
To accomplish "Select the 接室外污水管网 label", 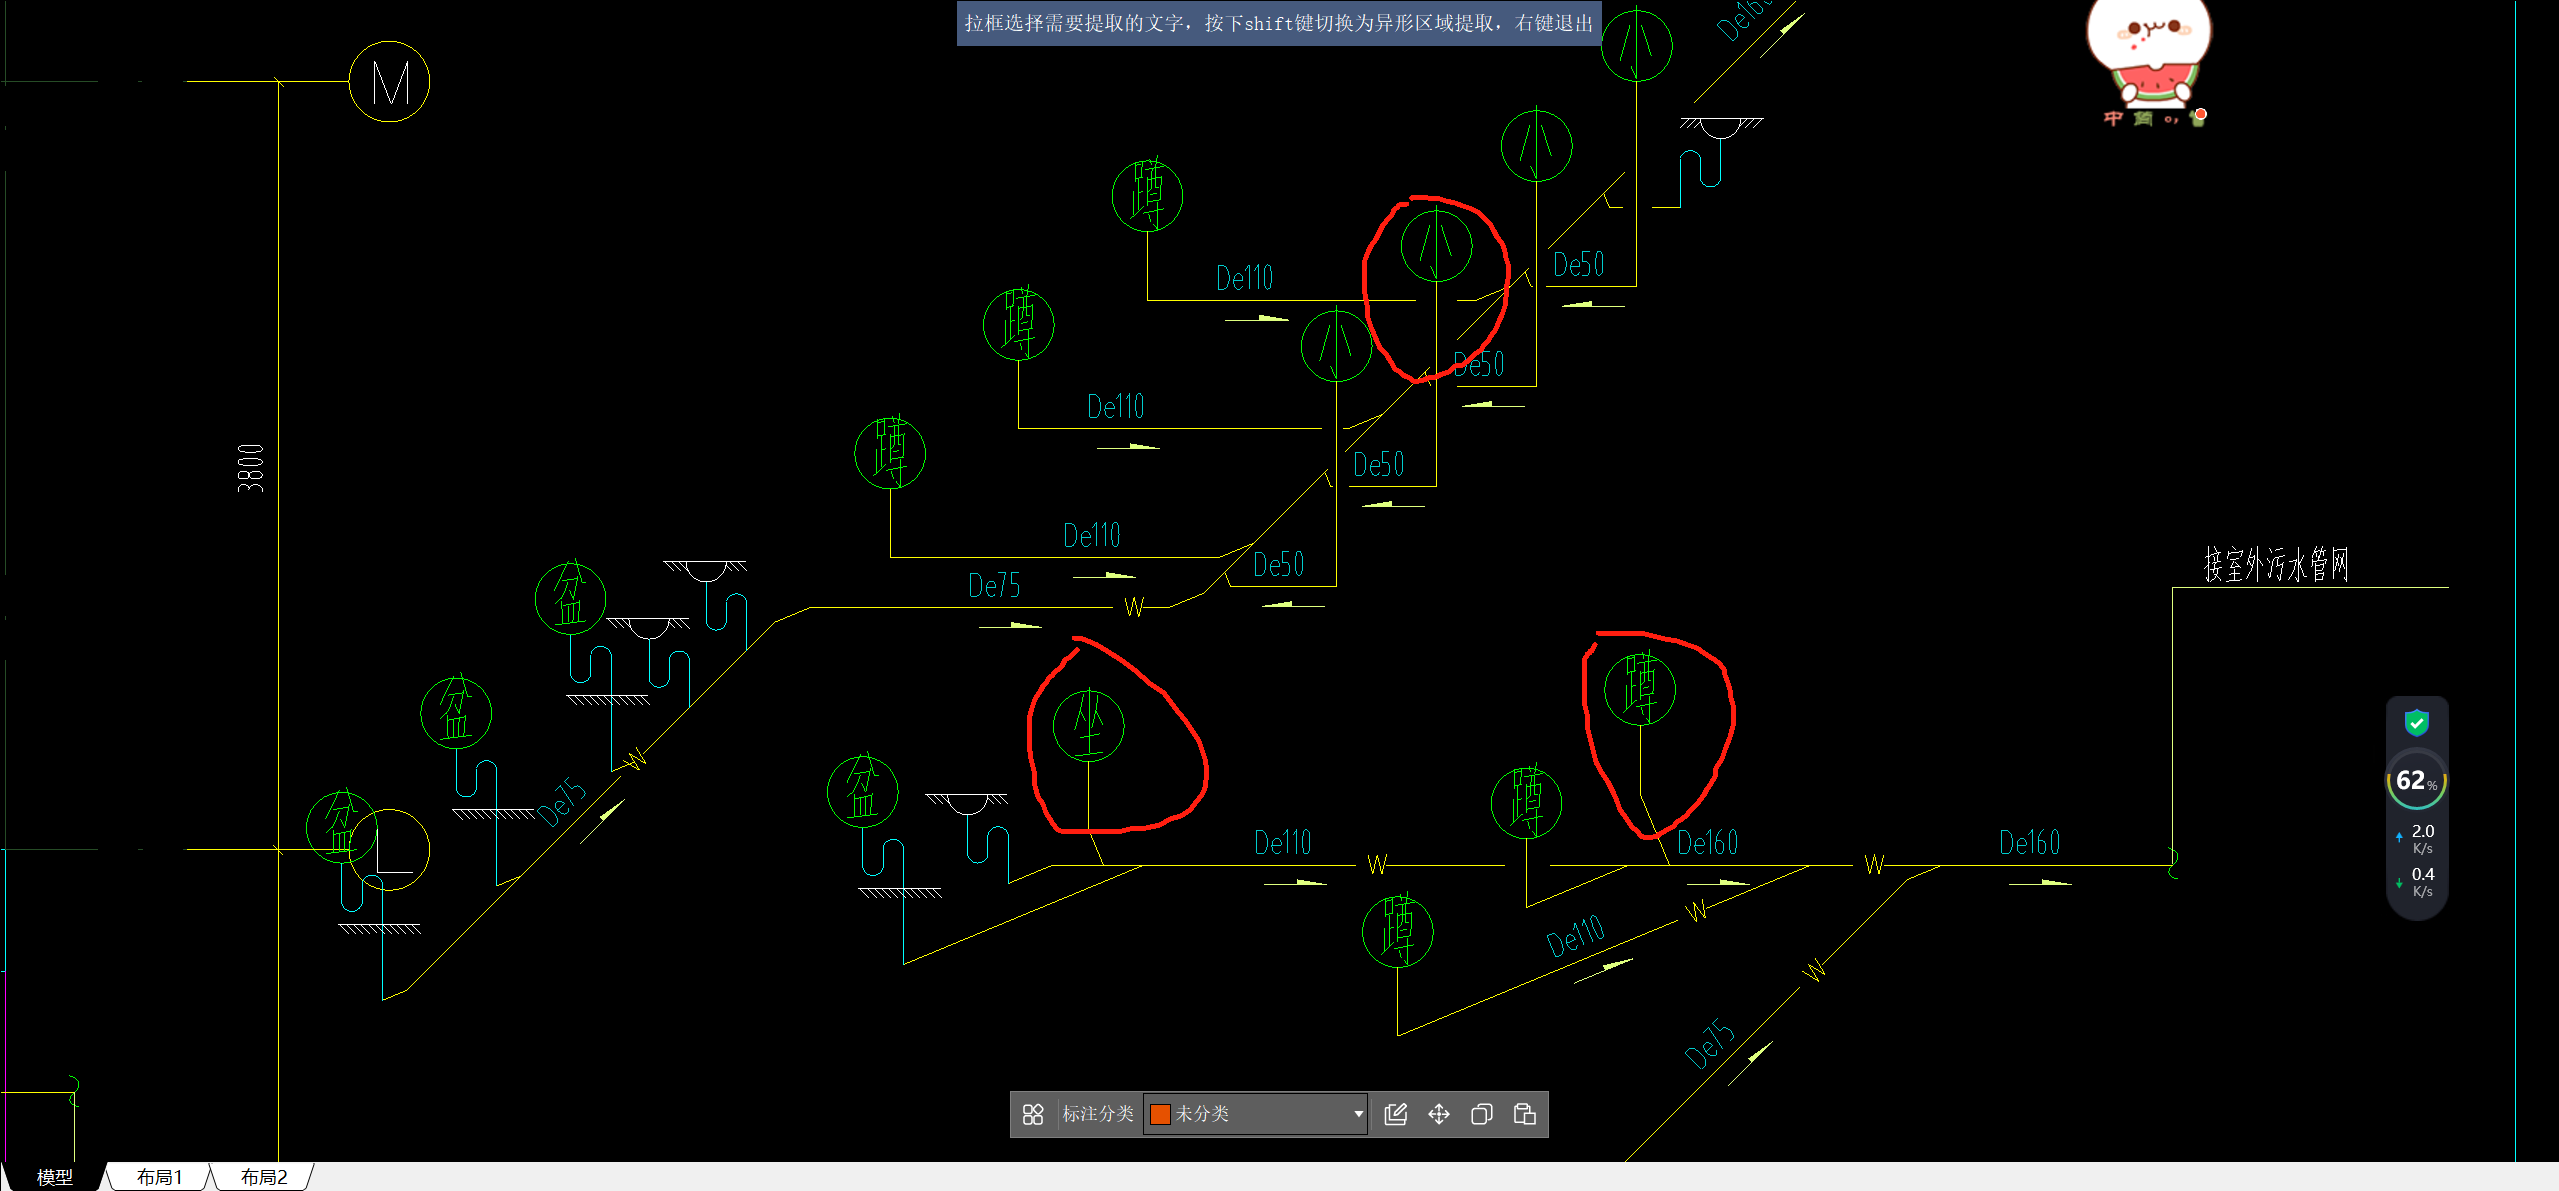I will click(x=2276, y=564).
